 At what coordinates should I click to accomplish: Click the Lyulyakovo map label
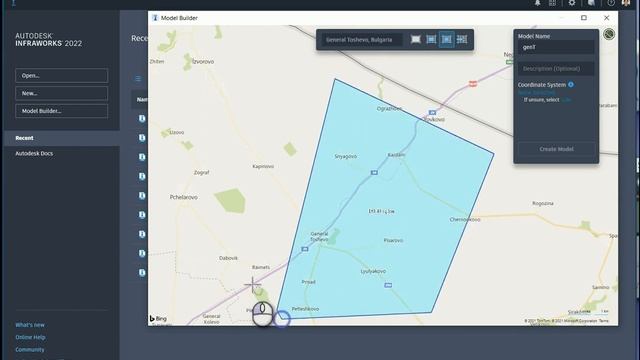pos(373,271)
